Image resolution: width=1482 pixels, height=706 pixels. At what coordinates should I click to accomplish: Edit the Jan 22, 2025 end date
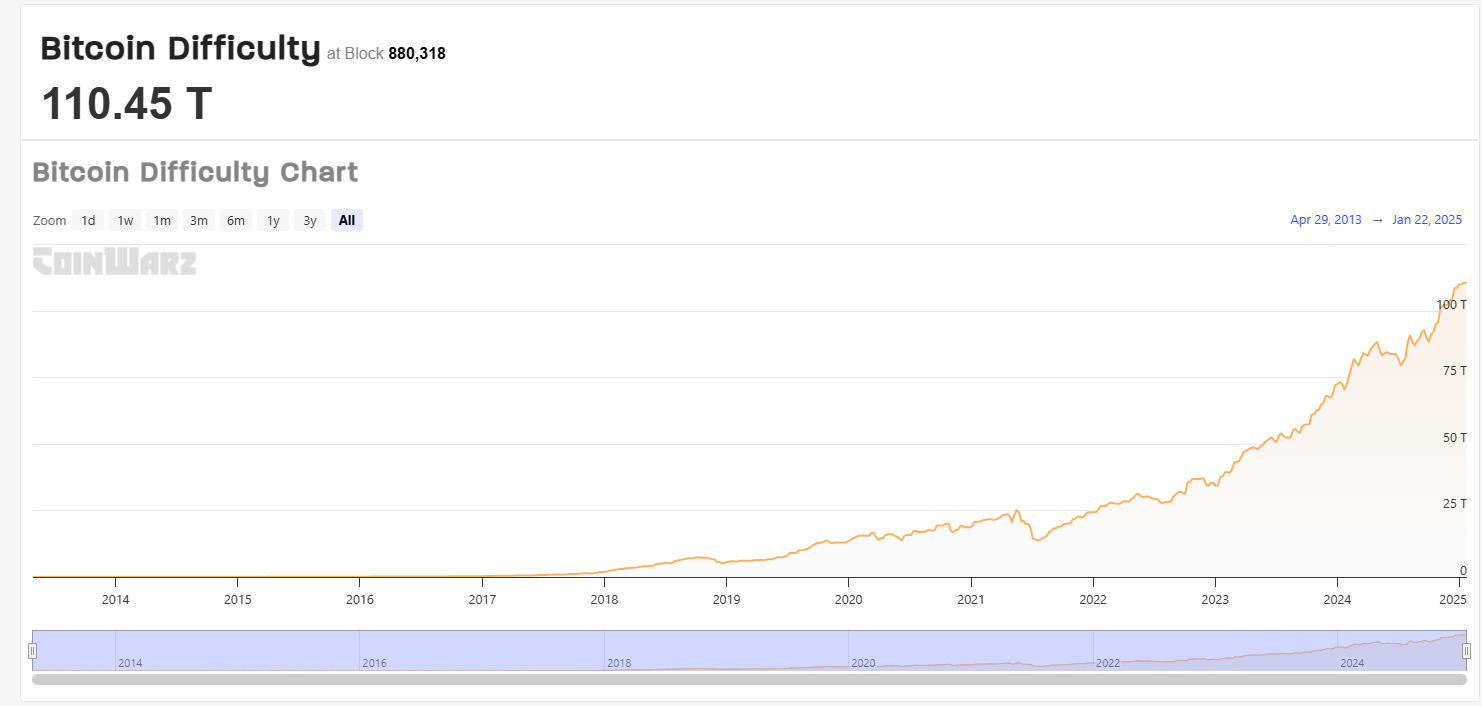tap(1427, 220)
